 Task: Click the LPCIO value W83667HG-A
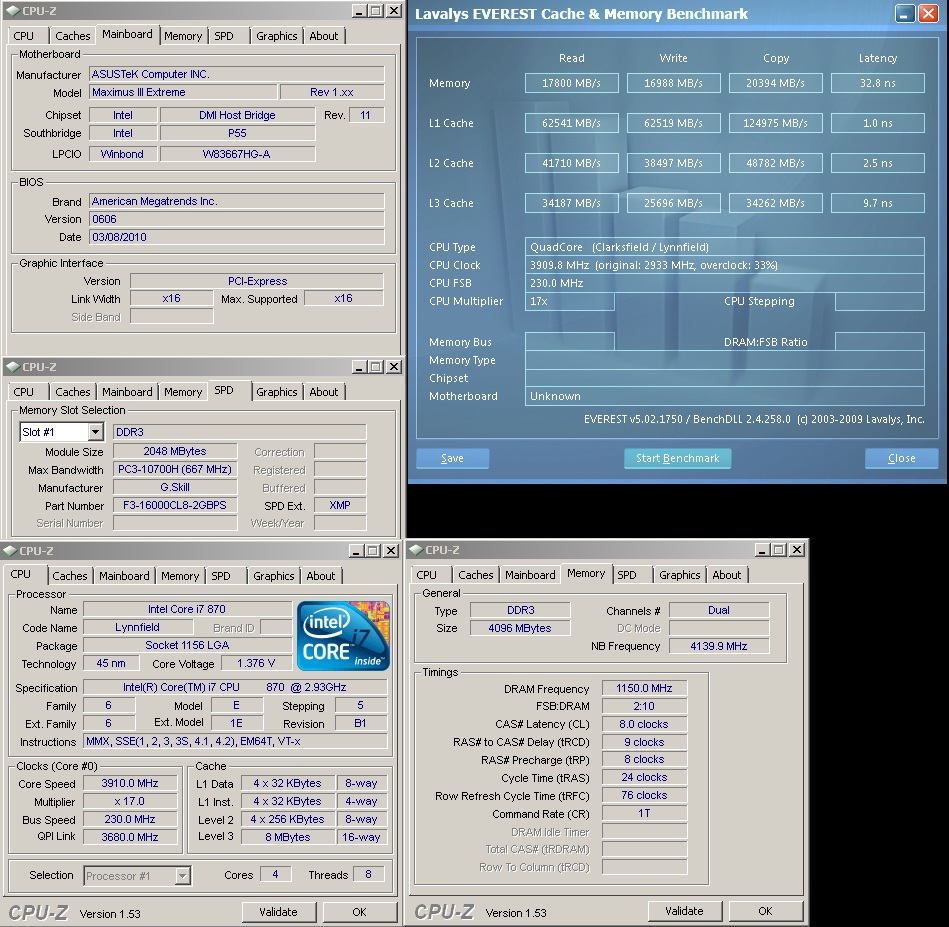[237, 154]
